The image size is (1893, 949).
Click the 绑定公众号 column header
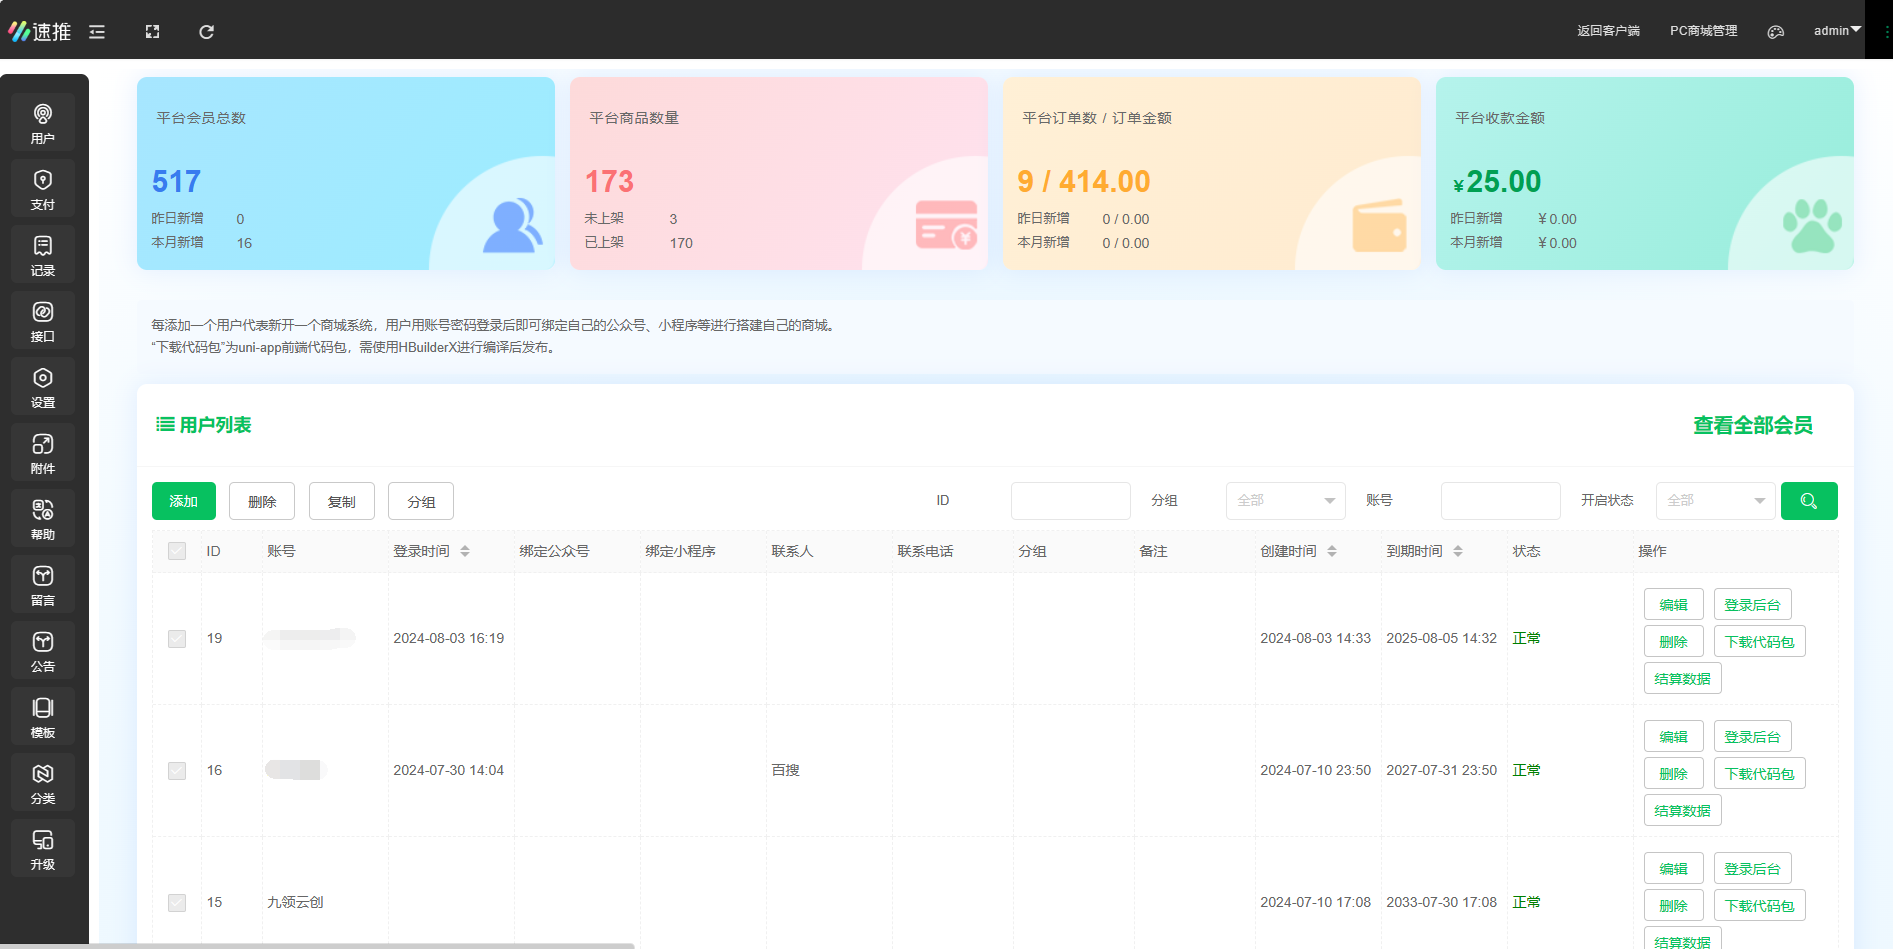(555, 551)
